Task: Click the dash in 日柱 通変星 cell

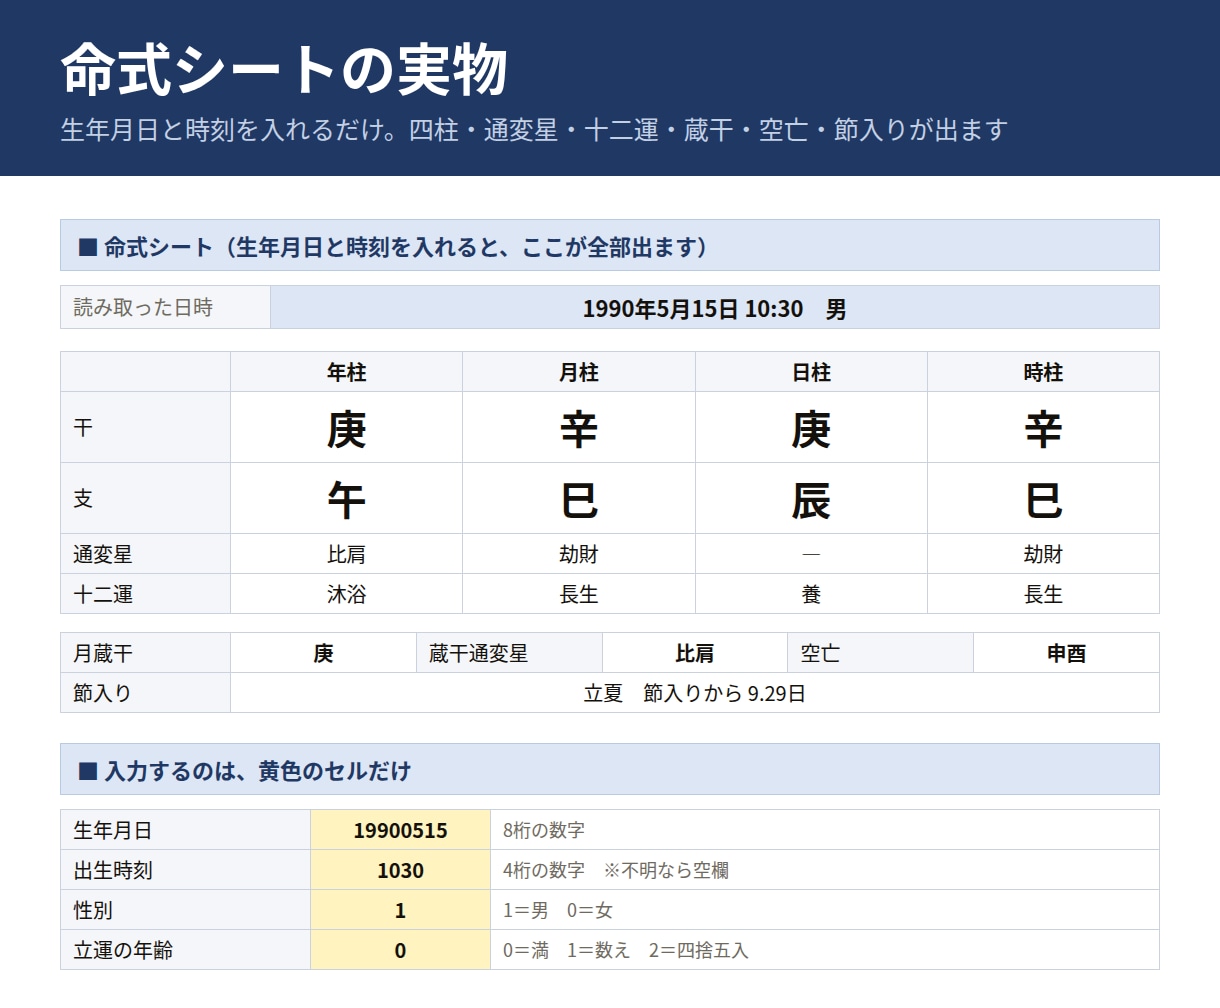Action: pyautogui.click(x=811, y=554)
